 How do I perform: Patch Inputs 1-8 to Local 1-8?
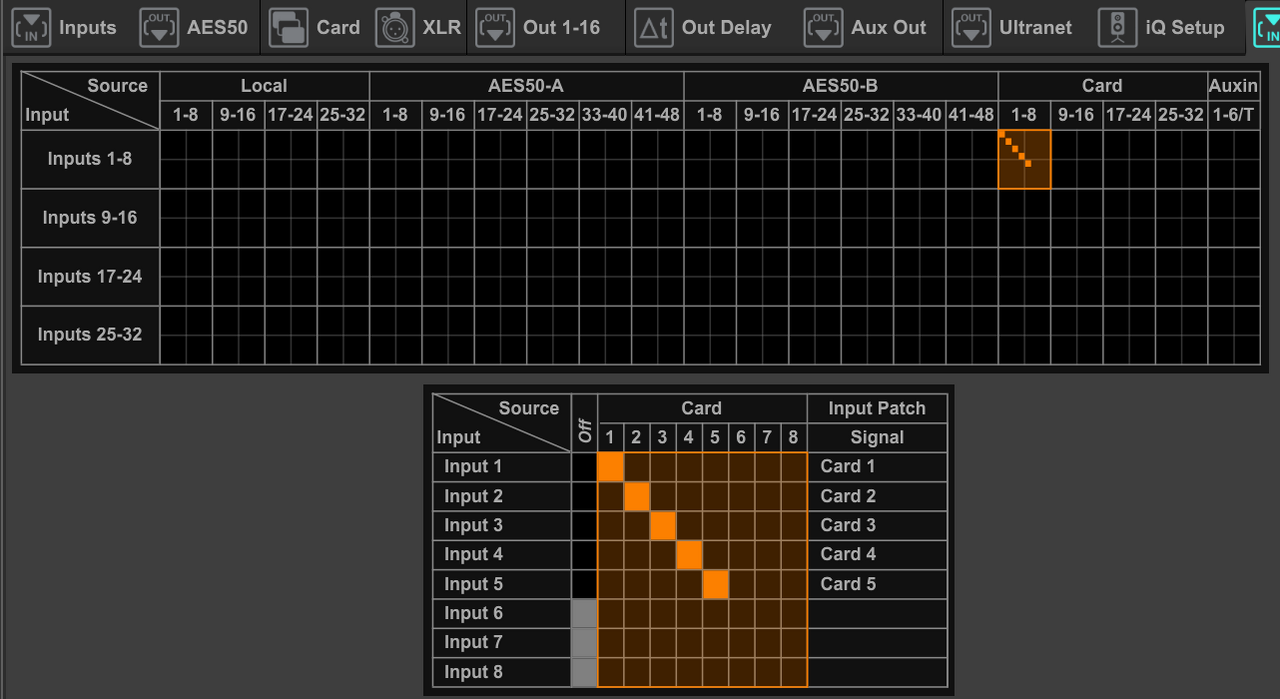point(186,159)
